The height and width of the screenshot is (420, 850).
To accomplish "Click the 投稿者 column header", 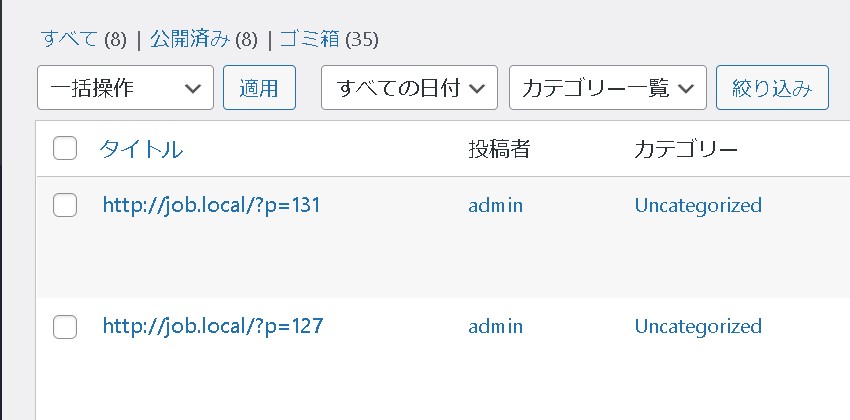I will tap(499, 149).
